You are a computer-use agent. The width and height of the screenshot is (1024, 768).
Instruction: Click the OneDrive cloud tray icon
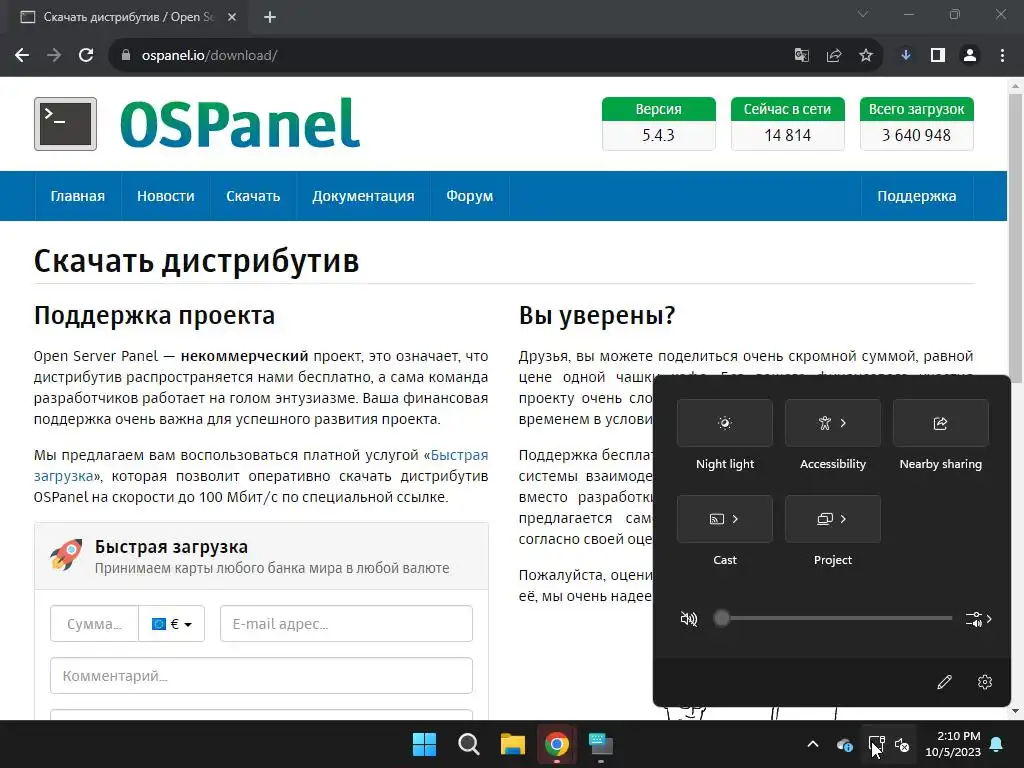[844, 744]
